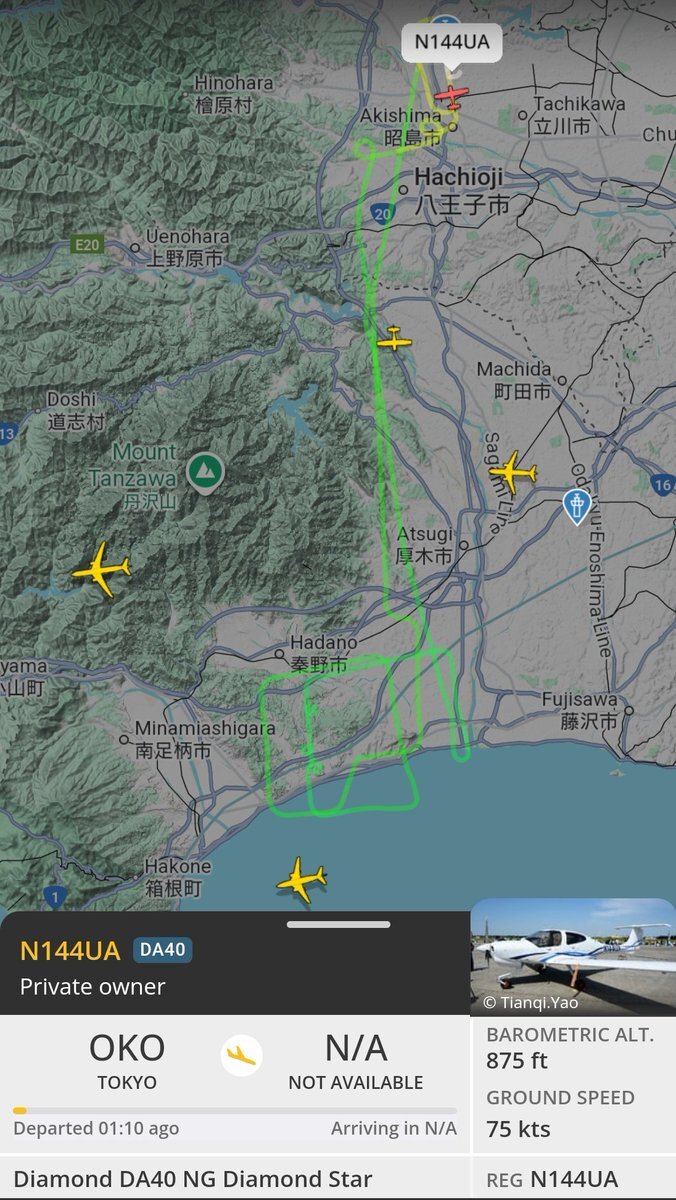The width and height of the screenshot is (676, 1200).
Task: Tap the OKO Tokyo departure airport
Action: tap(127, 1060)
